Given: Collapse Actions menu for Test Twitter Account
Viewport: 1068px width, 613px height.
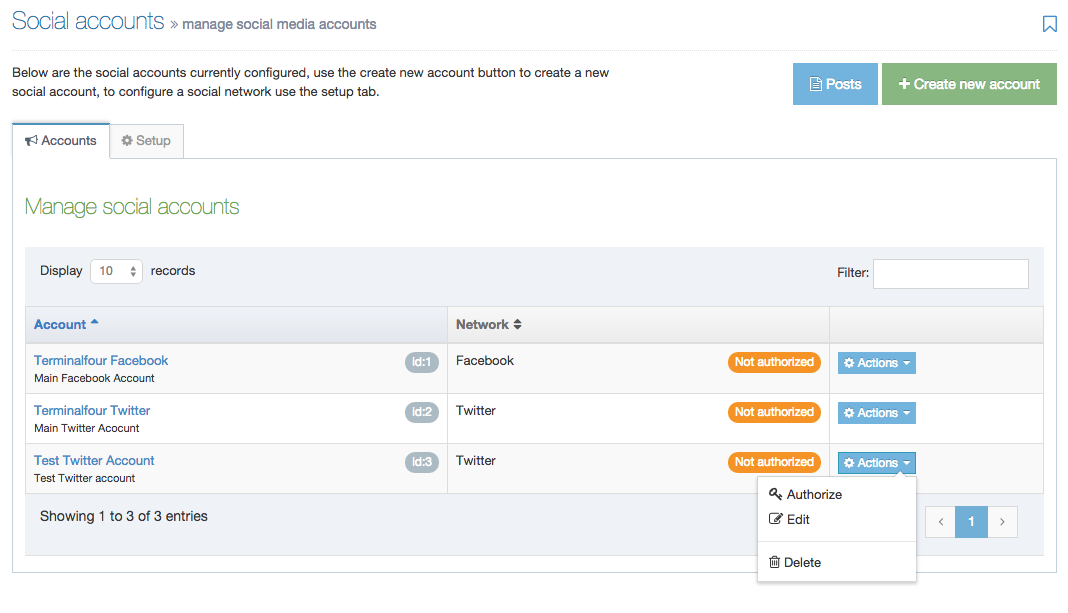Looking at the screenshot, I should tap(876, 463).
